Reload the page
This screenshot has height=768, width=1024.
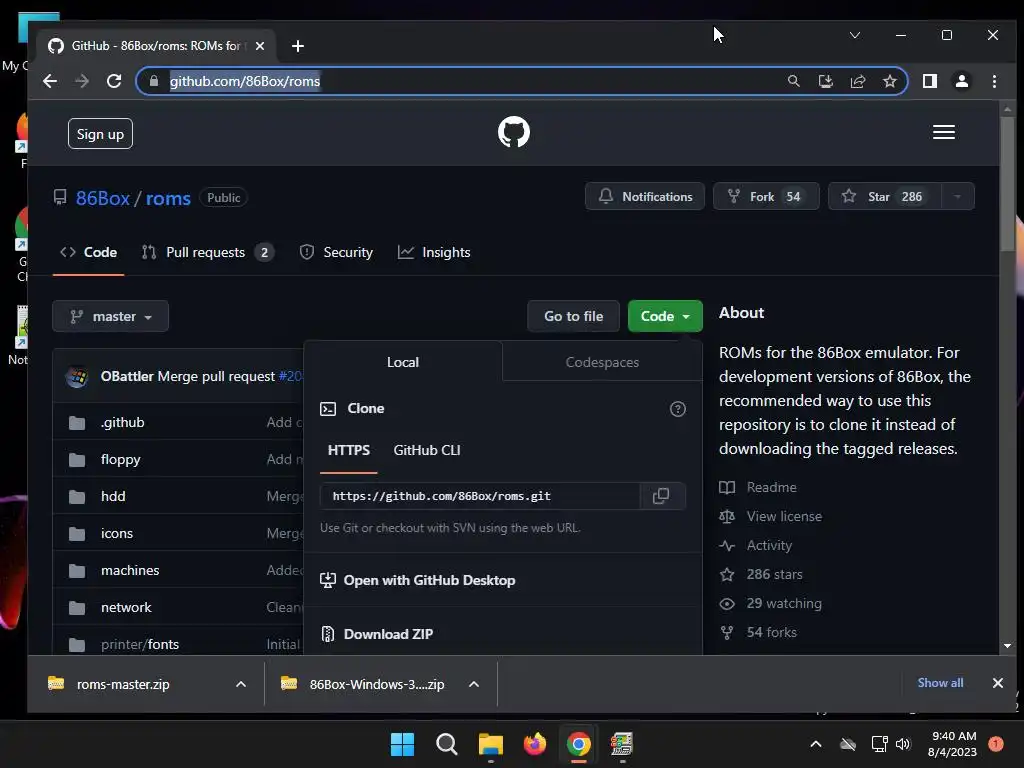point(114,81)
